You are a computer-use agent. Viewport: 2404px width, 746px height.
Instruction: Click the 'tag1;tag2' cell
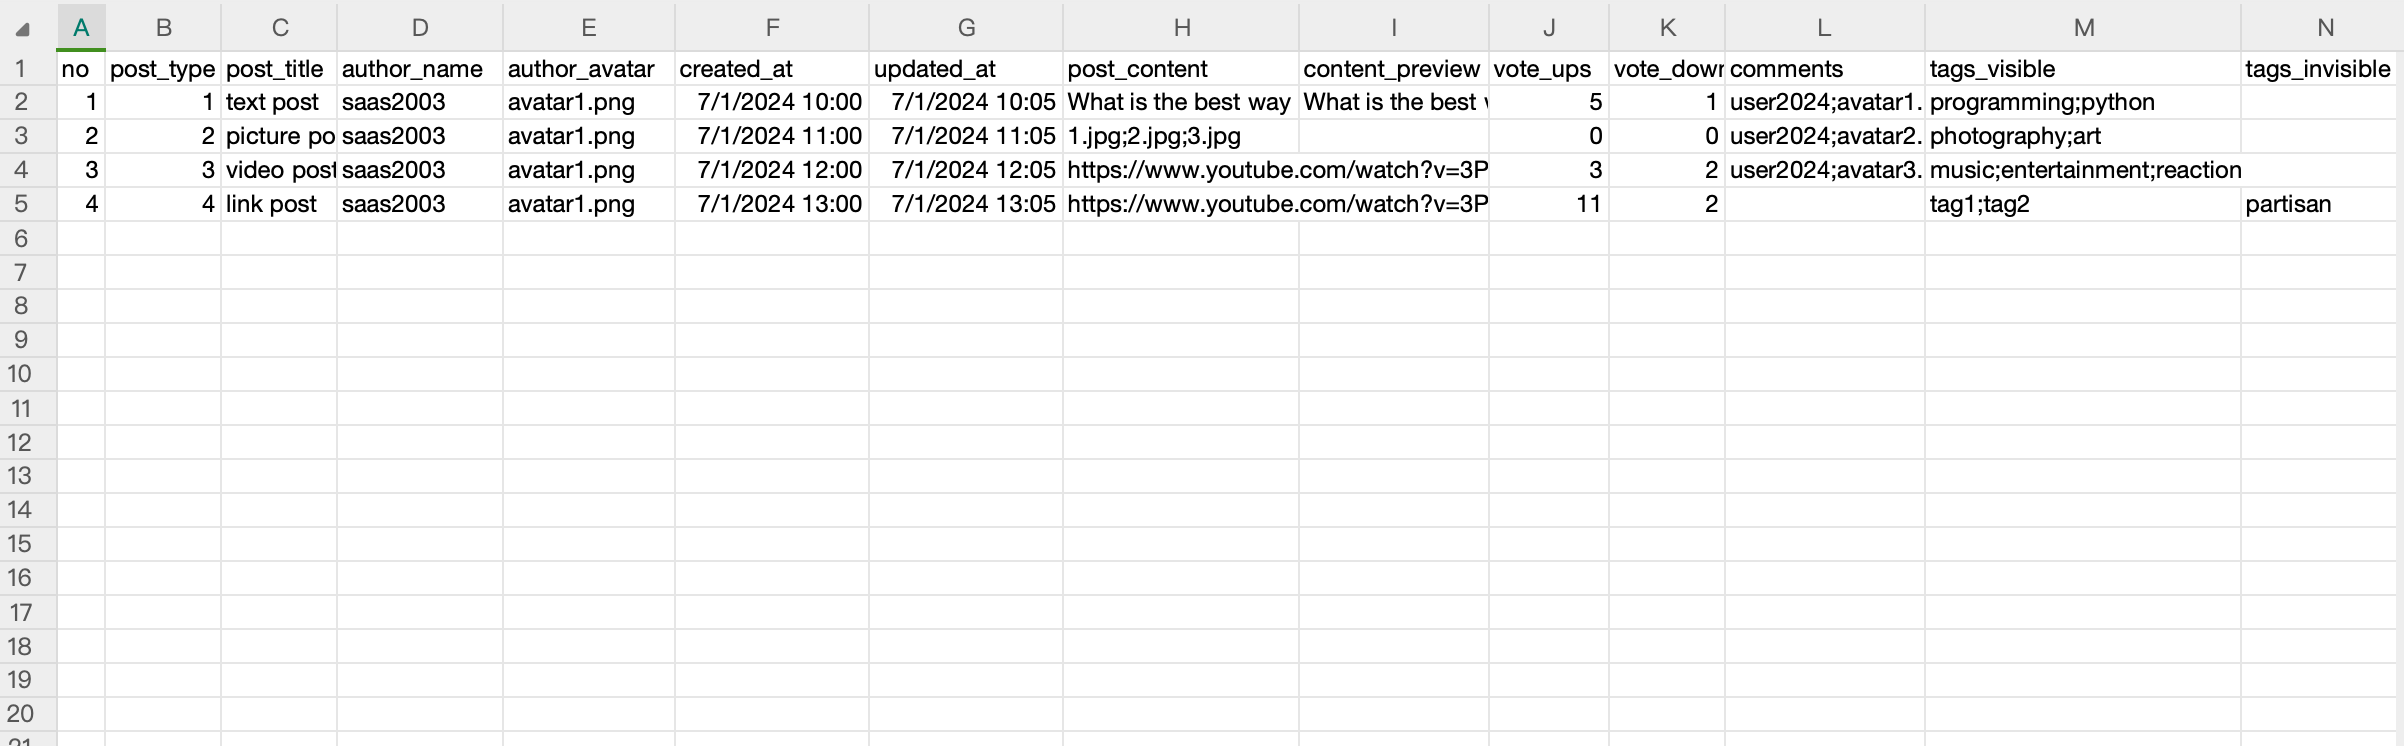pos(2082,204)
